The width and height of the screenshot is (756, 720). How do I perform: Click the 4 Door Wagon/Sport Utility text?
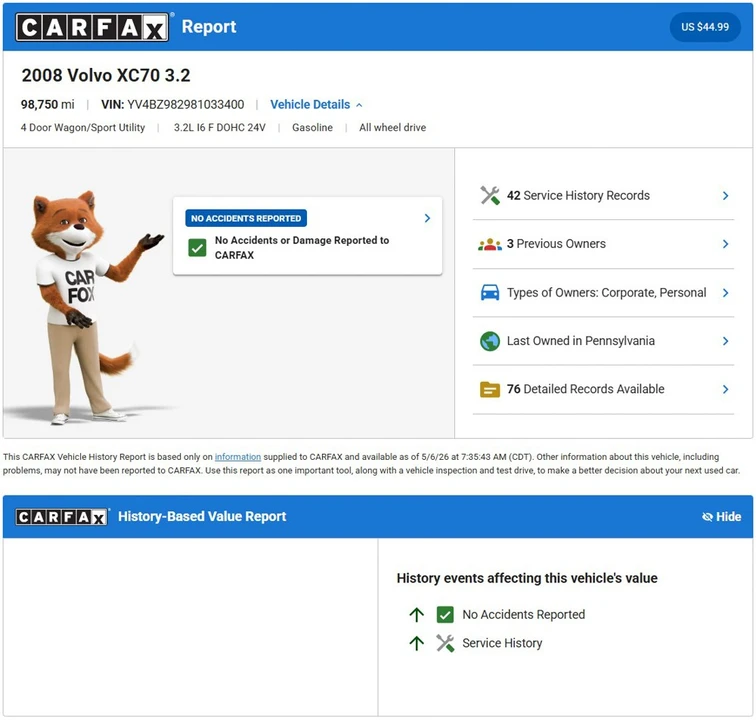tap(82, 128)
